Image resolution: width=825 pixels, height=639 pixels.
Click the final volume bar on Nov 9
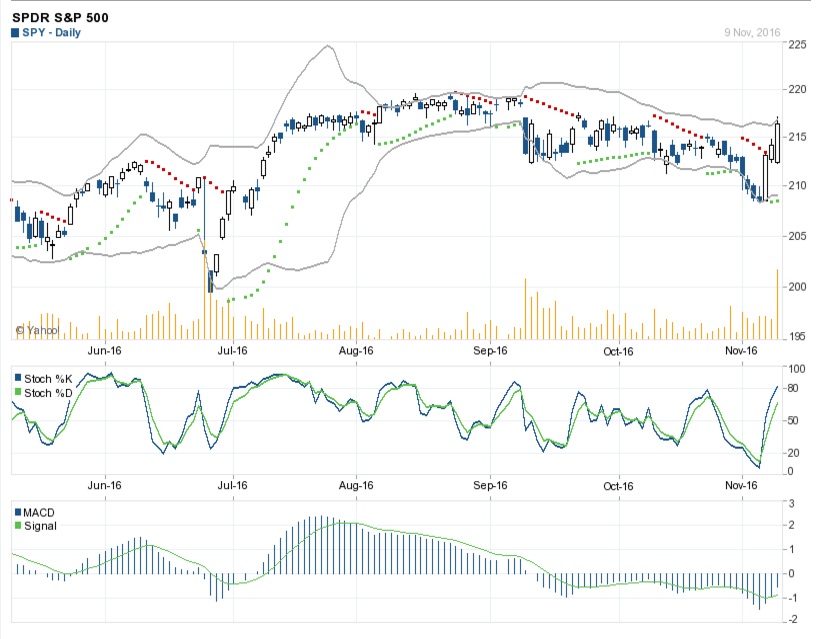pos(777,304)
